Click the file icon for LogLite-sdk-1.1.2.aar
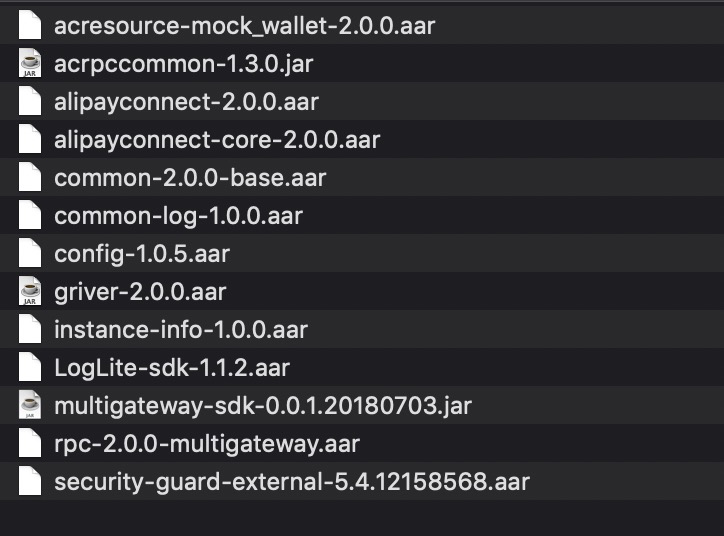724x536 pixels. click(30, 367)
